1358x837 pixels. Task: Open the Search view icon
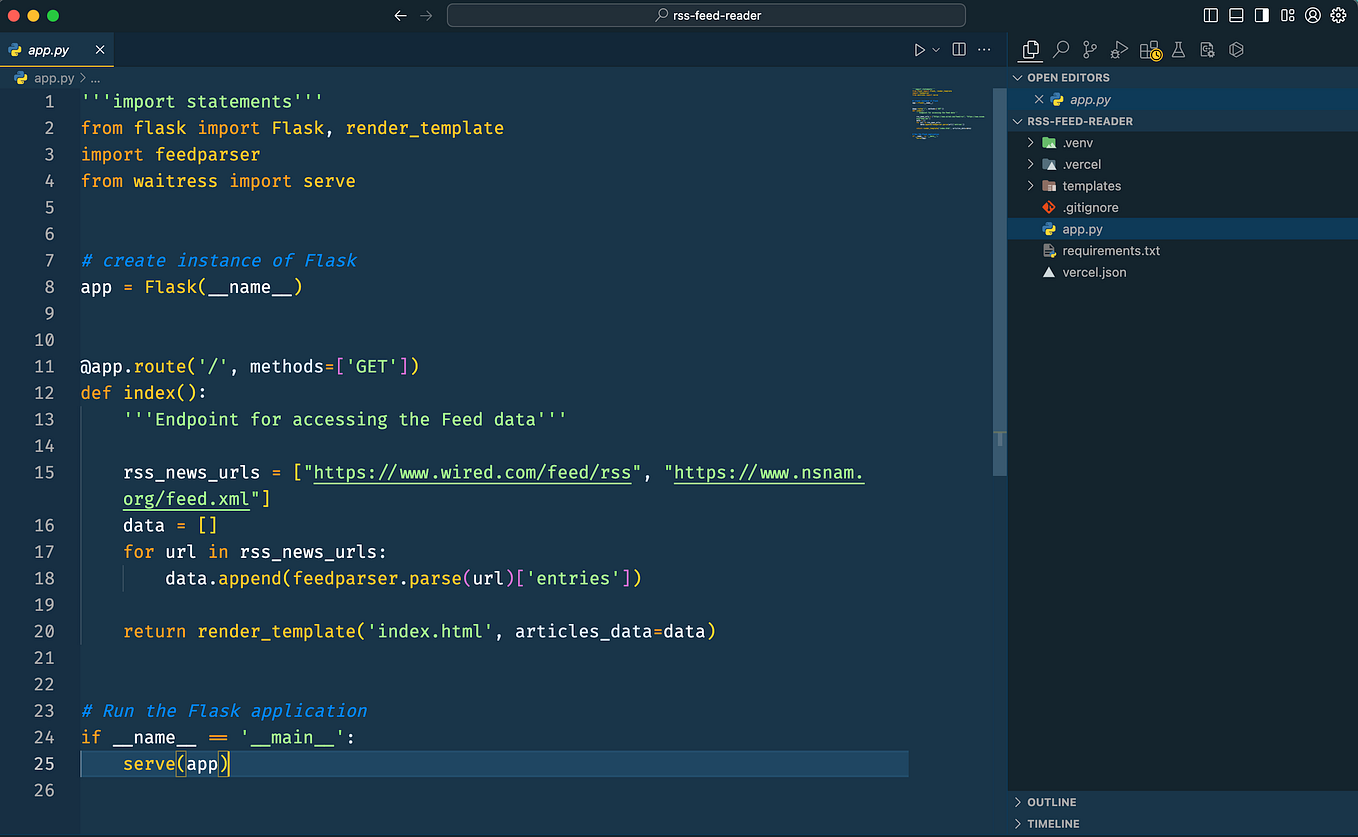coord(1060,49)
